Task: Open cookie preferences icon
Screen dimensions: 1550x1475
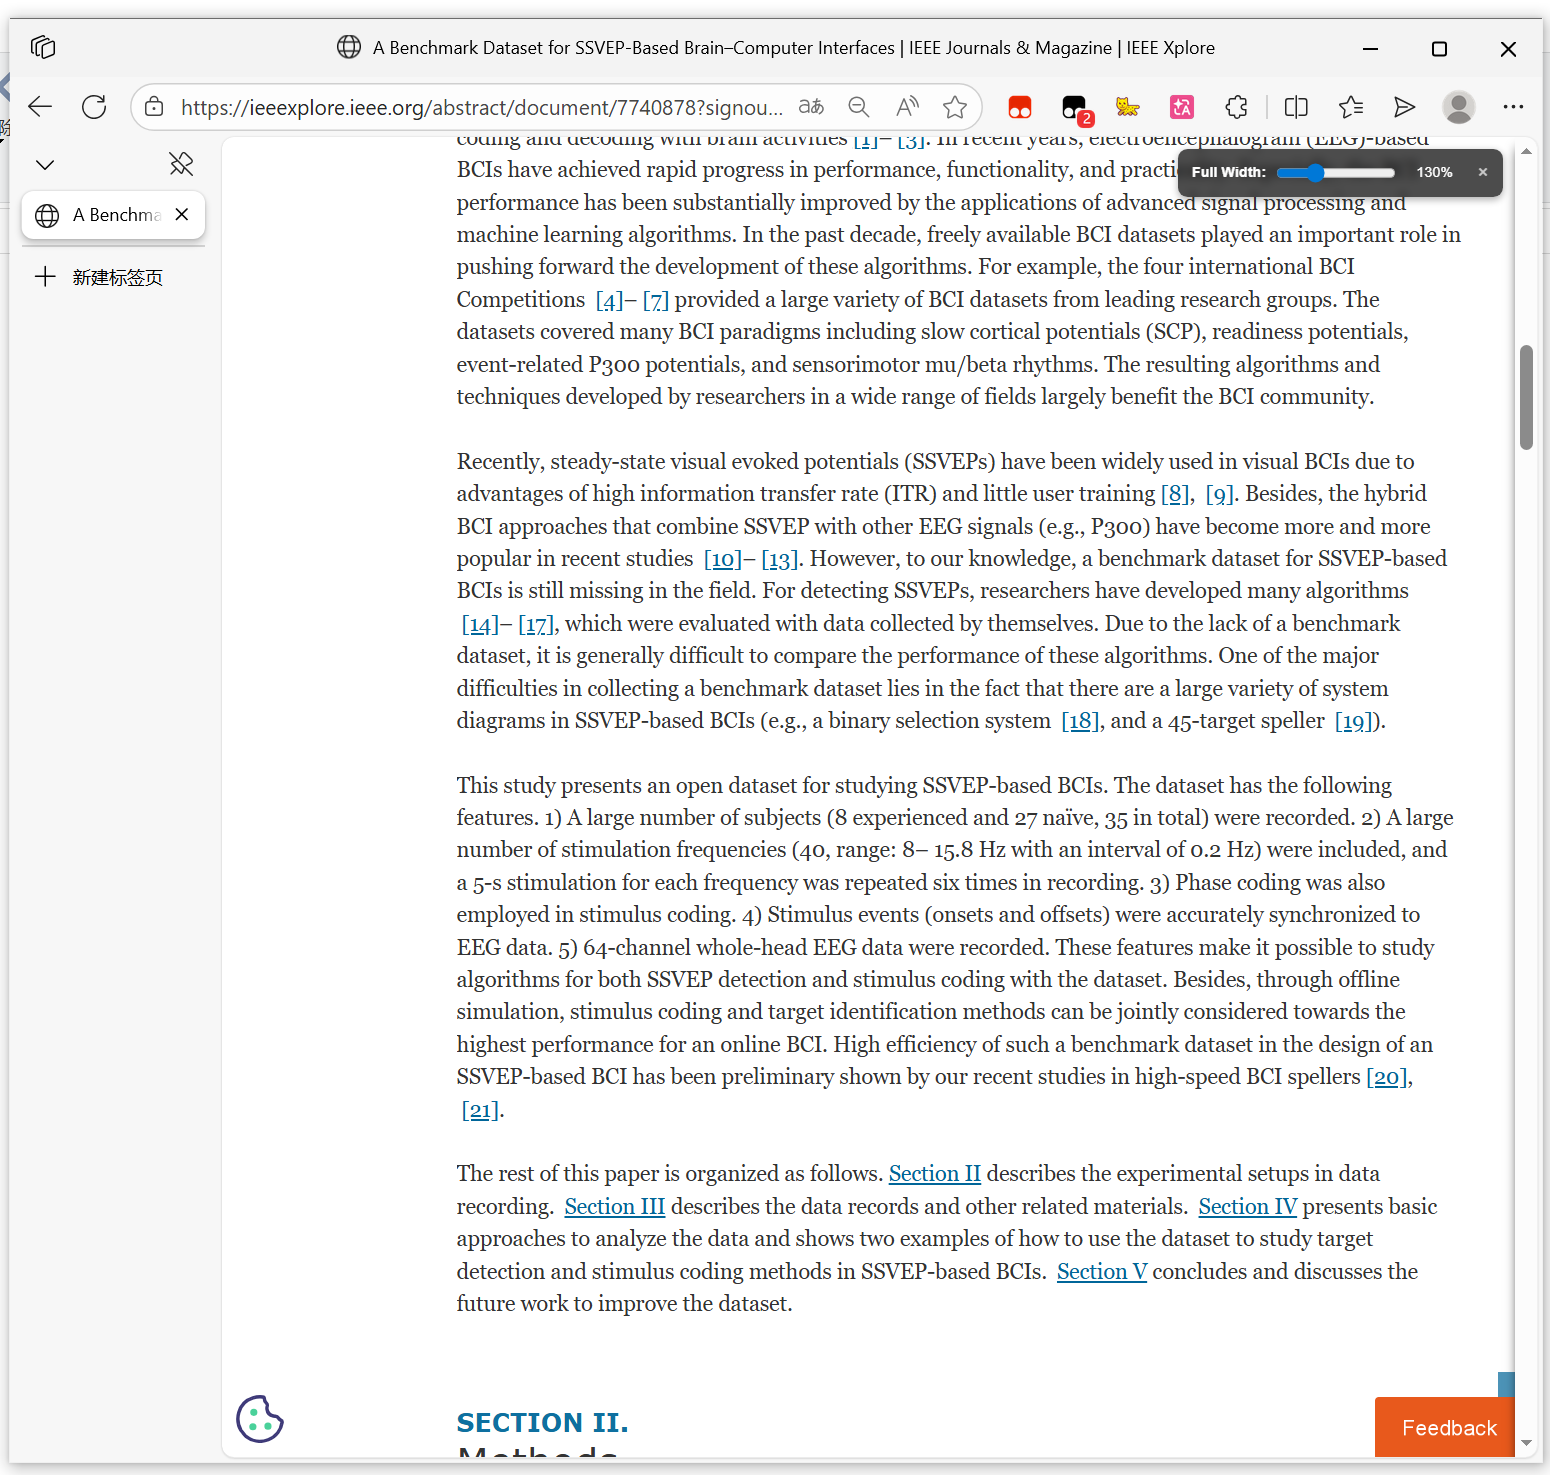Action: click(260, 1419)
